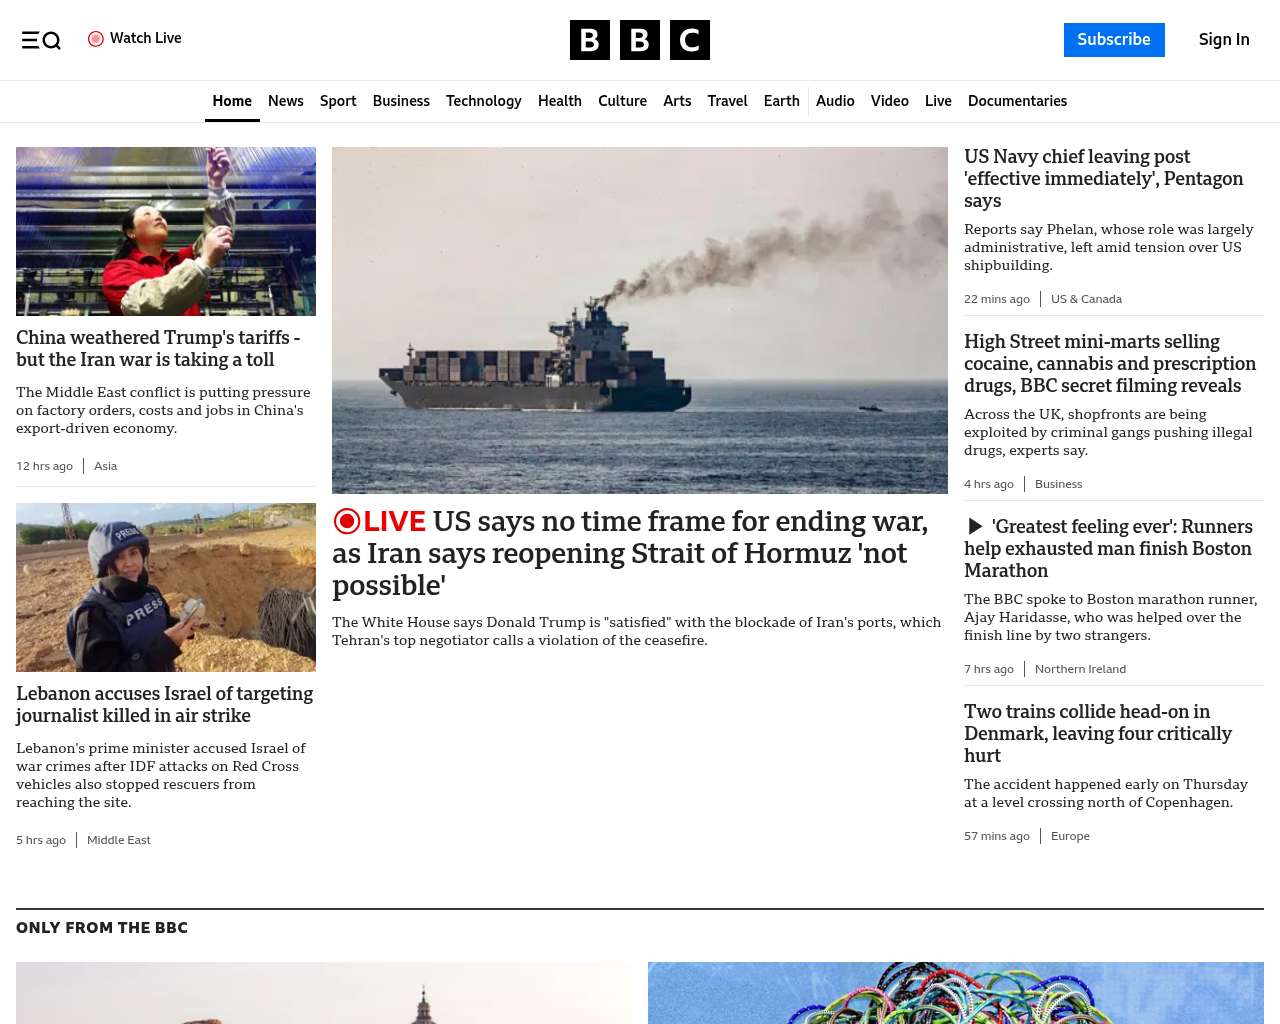Open Boston Marathon runners headline
Viewport: 1280px width, 1024px height.
pyautogui.click(x=1108, y=548)
